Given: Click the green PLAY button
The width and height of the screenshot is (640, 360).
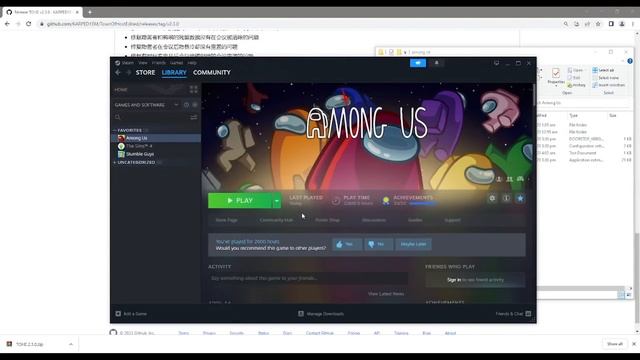Looking at the screenshot, I should [240, 200].
